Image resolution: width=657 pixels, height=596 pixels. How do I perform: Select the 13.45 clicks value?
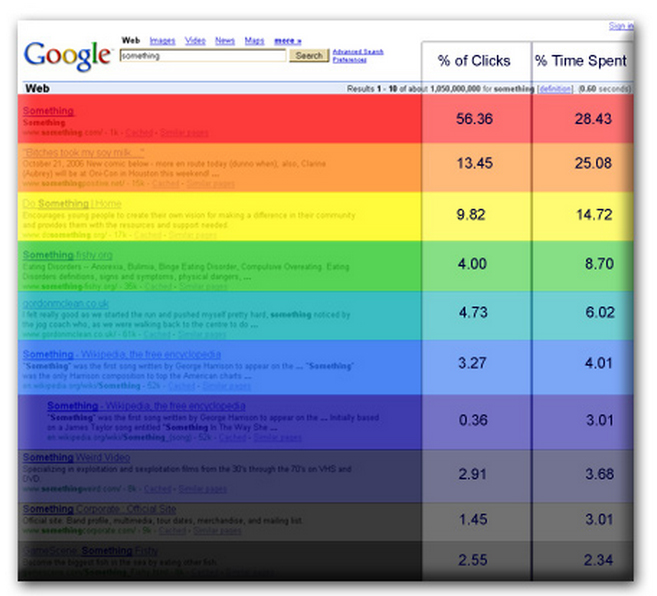pyautogui.click(x=474, y=163)
